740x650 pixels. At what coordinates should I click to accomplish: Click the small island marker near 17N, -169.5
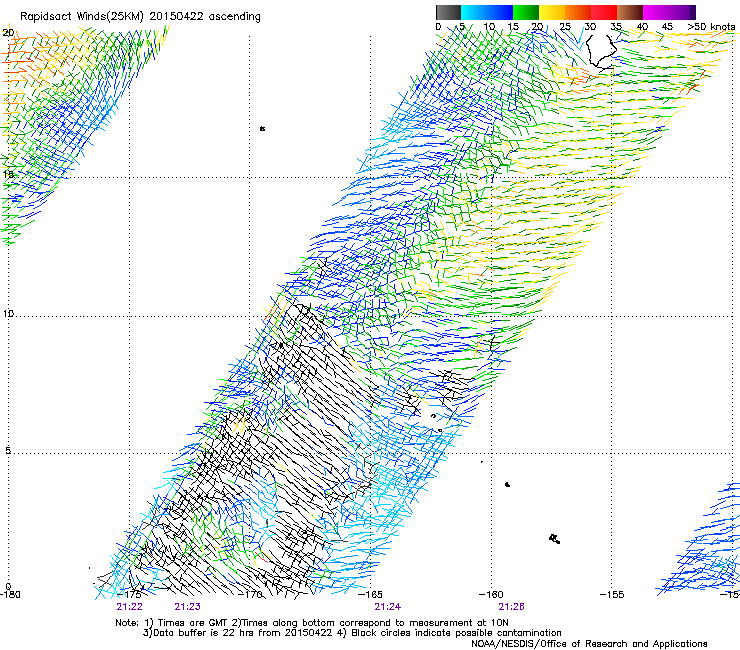(262, 128)
